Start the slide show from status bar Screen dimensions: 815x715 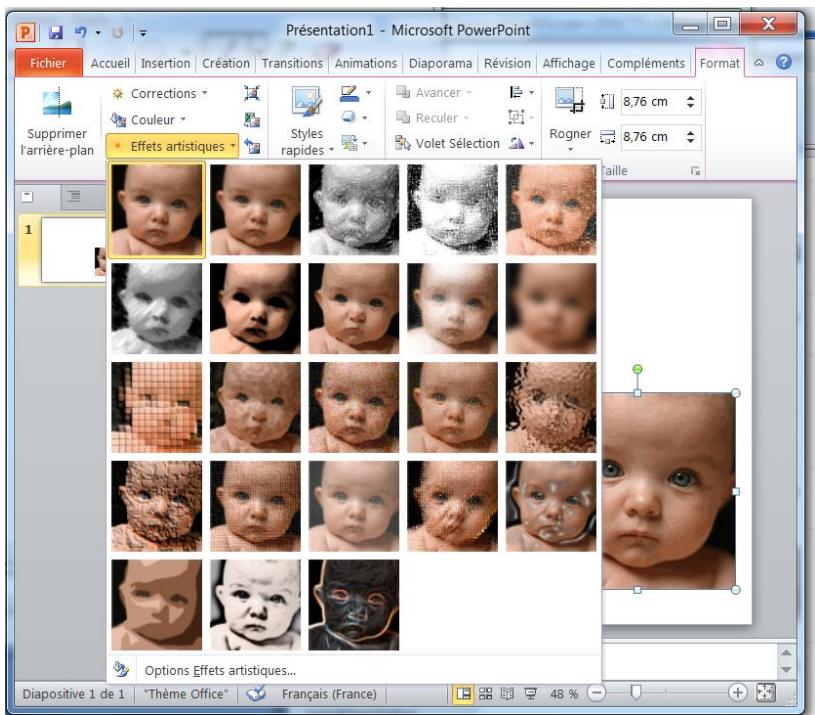coord(530,693)
